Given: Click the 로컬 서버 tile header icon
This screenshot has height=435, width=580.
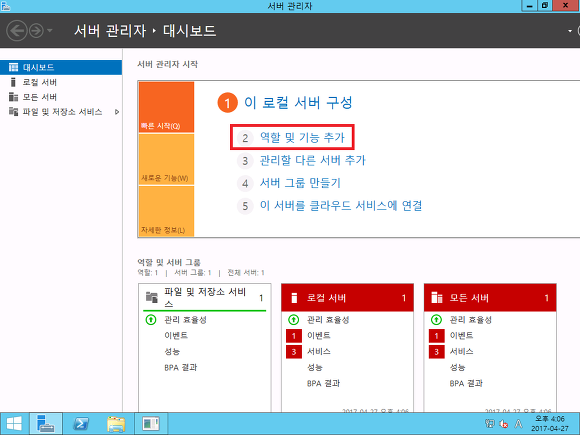Looking at the screenshot, I should tap(294, 298).
